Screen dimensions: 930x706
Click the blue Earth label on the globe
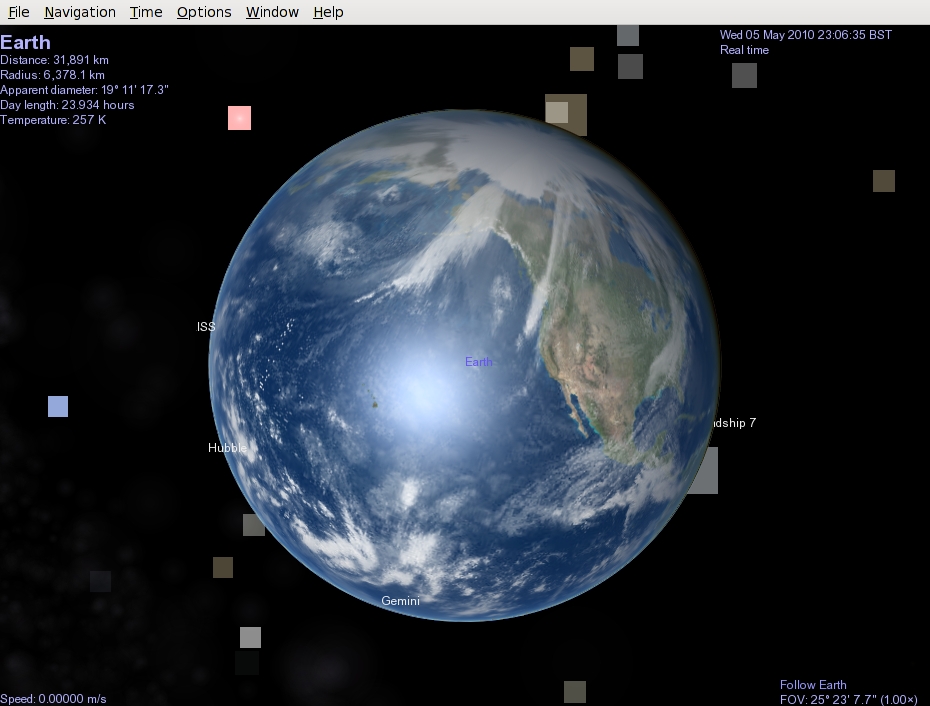tap(478, 362)
